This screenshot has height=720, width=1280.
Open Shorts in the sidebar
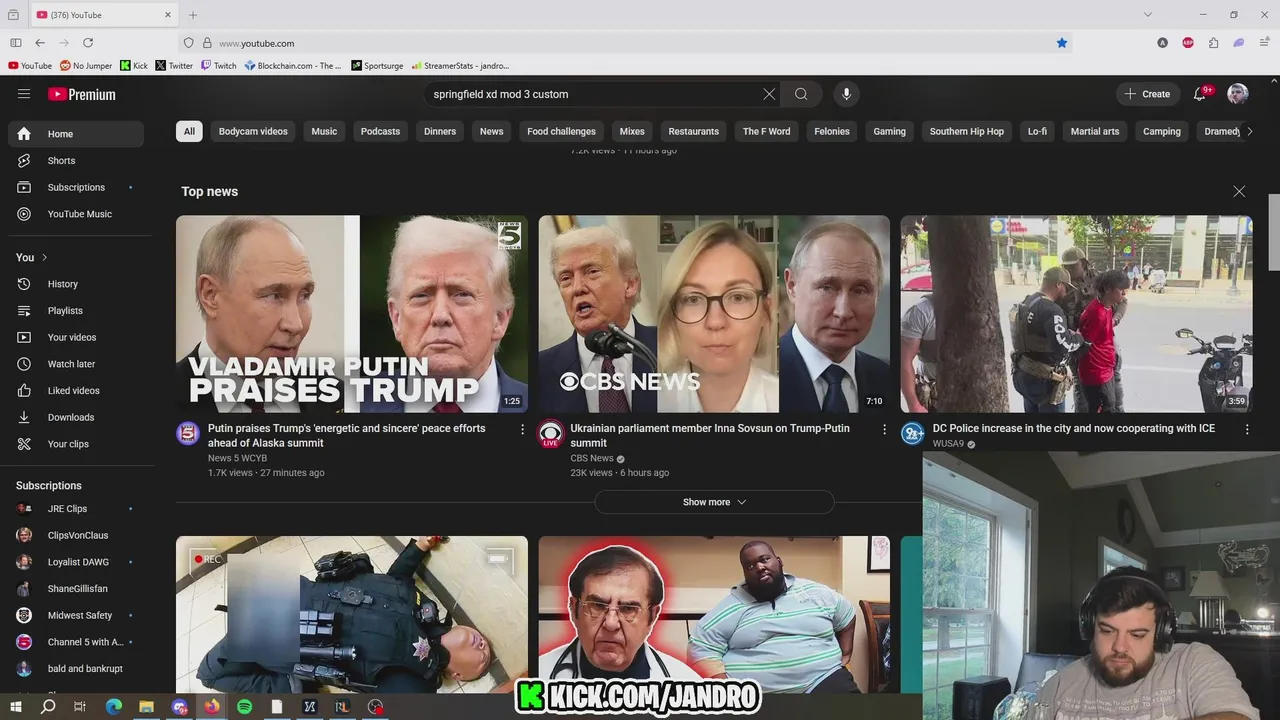pyautogui.click(x=76, y=160)
